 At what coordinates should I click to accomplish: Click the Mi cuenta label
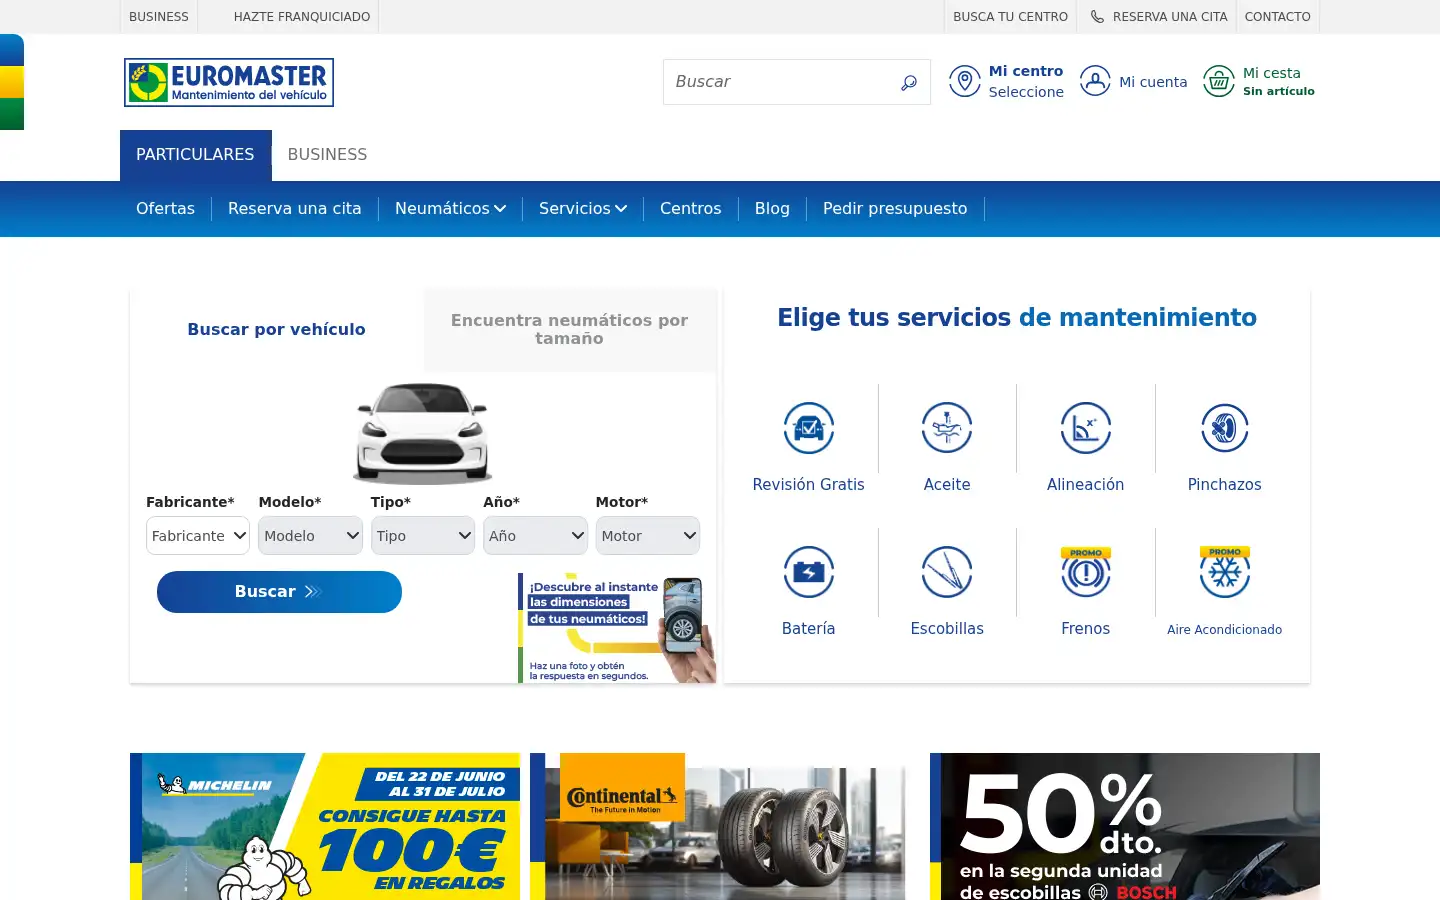(x=1153, y=82)
